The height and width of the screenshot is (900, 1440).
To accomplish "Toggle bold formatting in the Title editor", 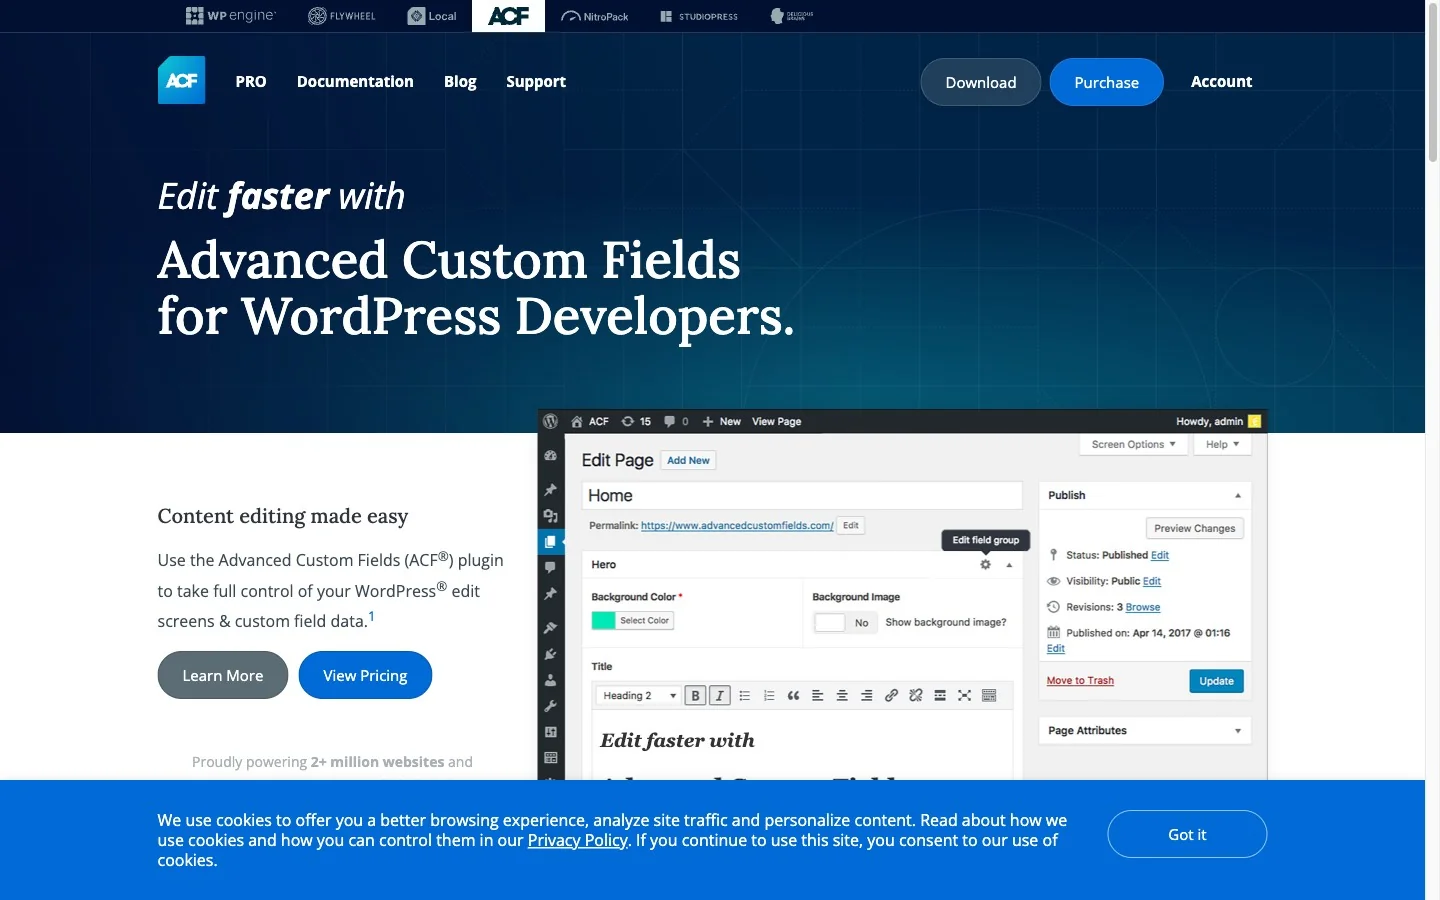I will (695, 696).
